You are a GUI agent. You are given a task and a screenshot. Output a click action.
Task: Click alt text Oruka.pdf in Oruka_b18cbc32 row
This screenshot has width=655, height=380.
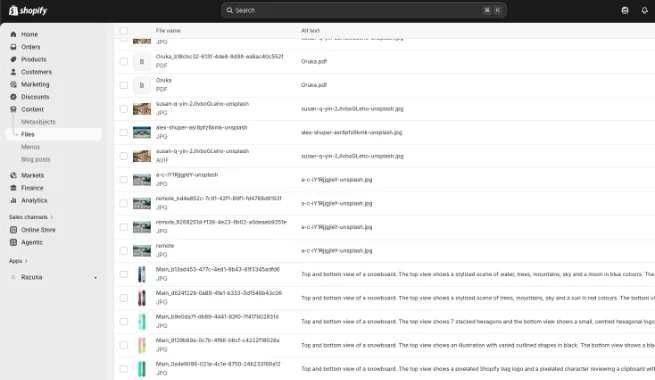(314, 61)
